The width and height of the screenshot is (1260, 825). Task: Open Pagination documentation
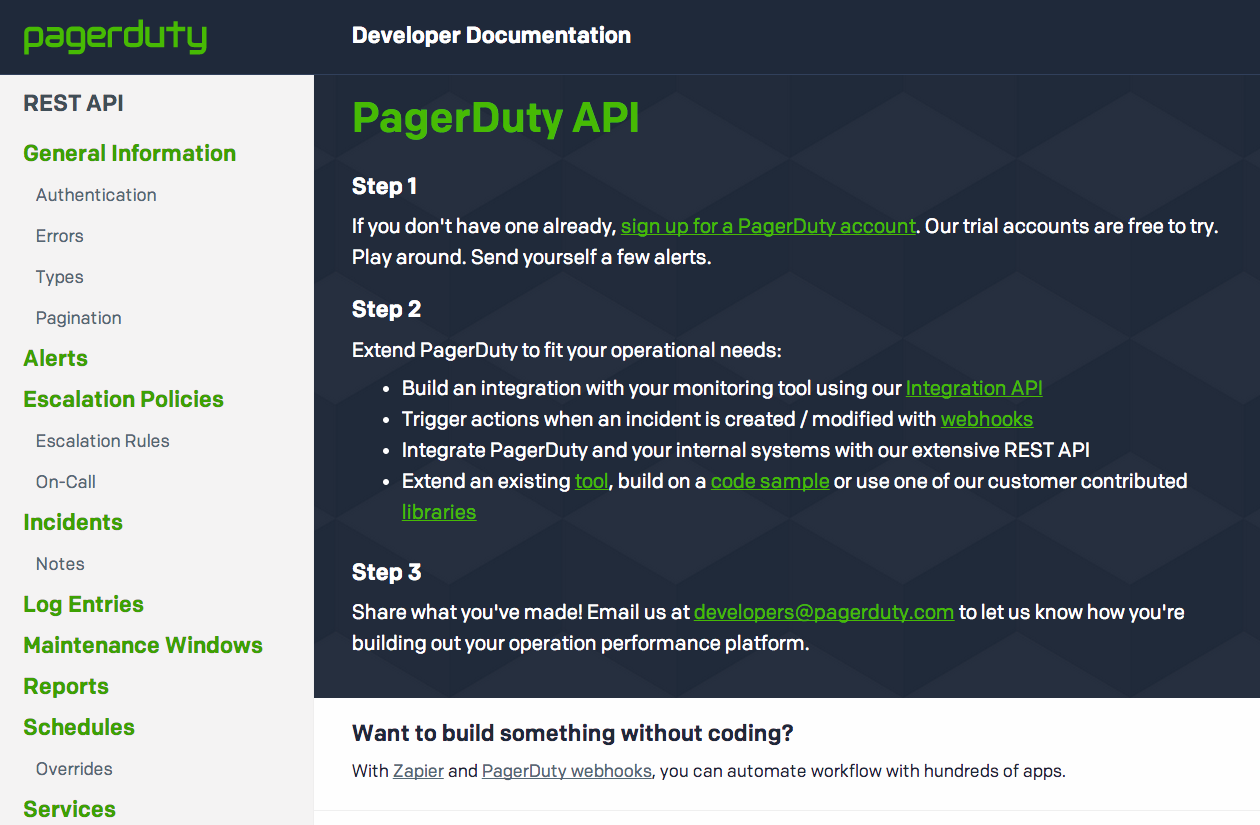[x=79, y=318]
